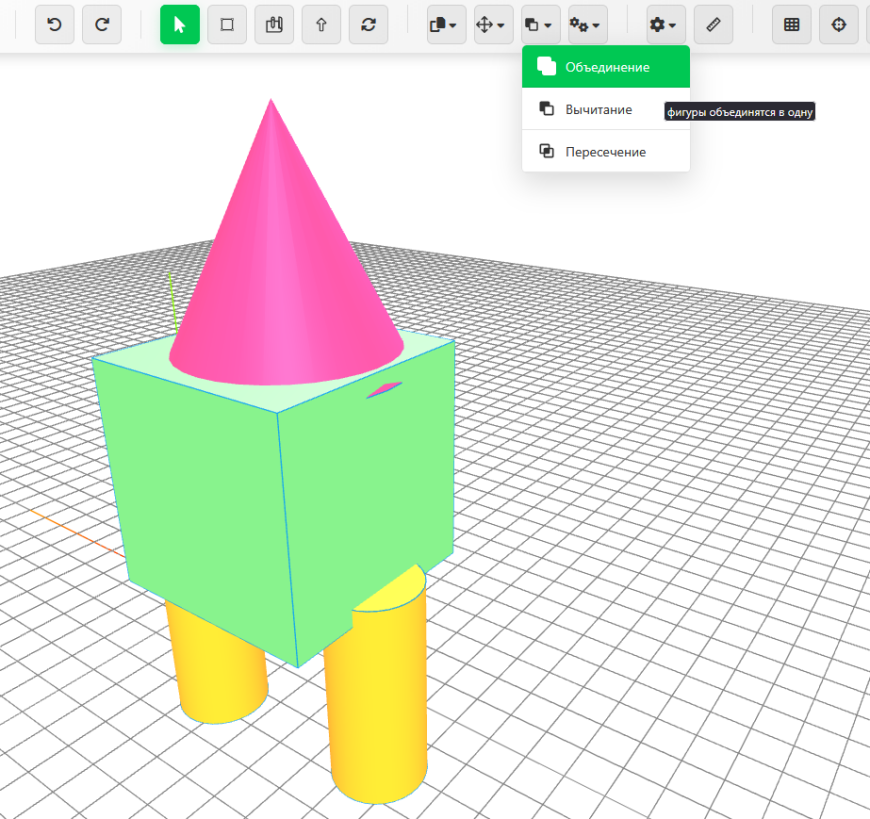Open the boolean operations dropdown

tap(539, 24)
